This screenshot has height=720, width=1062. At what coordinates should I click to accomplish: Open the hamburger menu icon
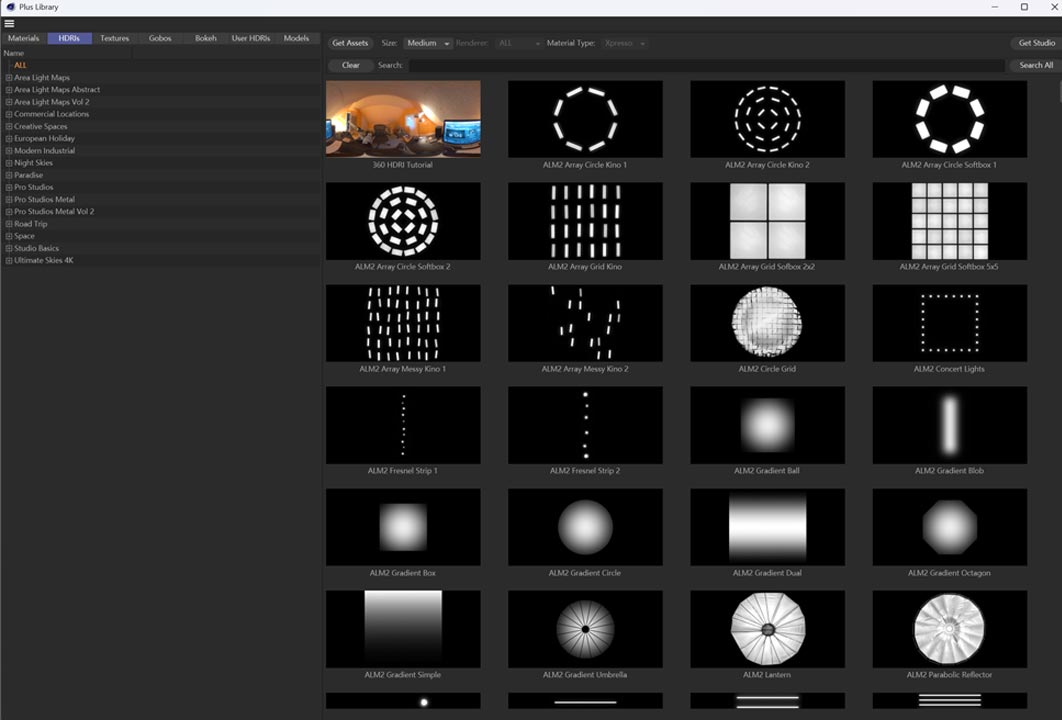pyautogui.click(x=9, y=23)
